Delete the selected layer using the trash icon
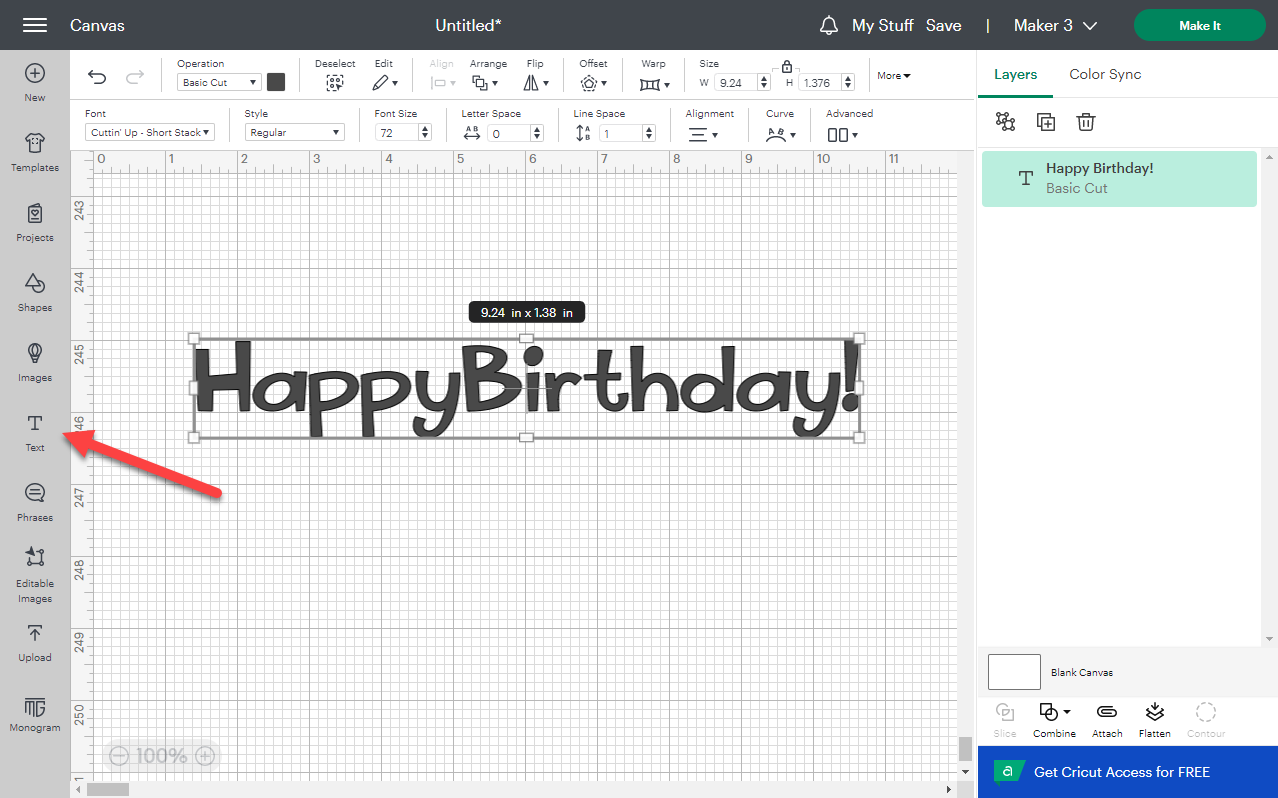Image resolution: width=1278 pixels, height=798 pixels. click(x=1086, y=121)
